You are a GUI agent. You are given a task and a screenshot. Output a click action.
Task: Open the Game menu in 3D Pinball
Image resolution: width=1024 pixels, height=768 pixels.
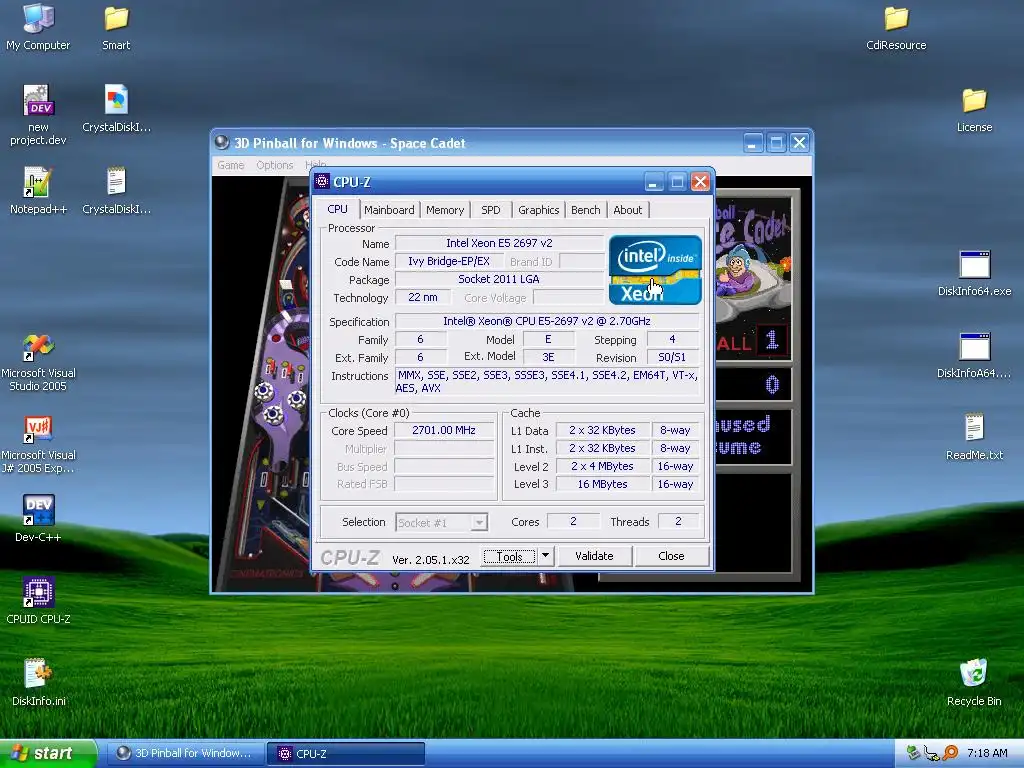(x=231, y=165)
